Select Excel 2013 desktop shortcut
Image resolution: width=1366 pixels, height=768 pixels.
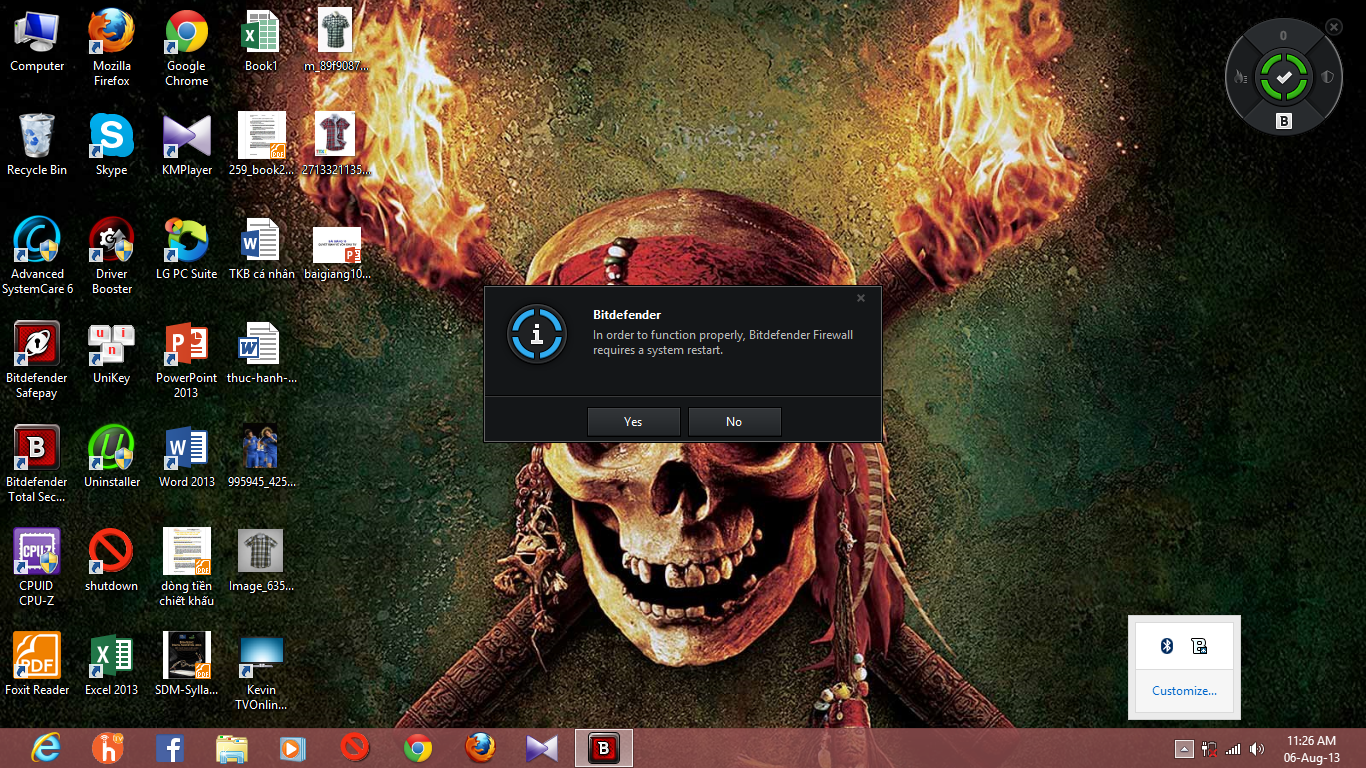pyautogui.click(x=112, y=665)
